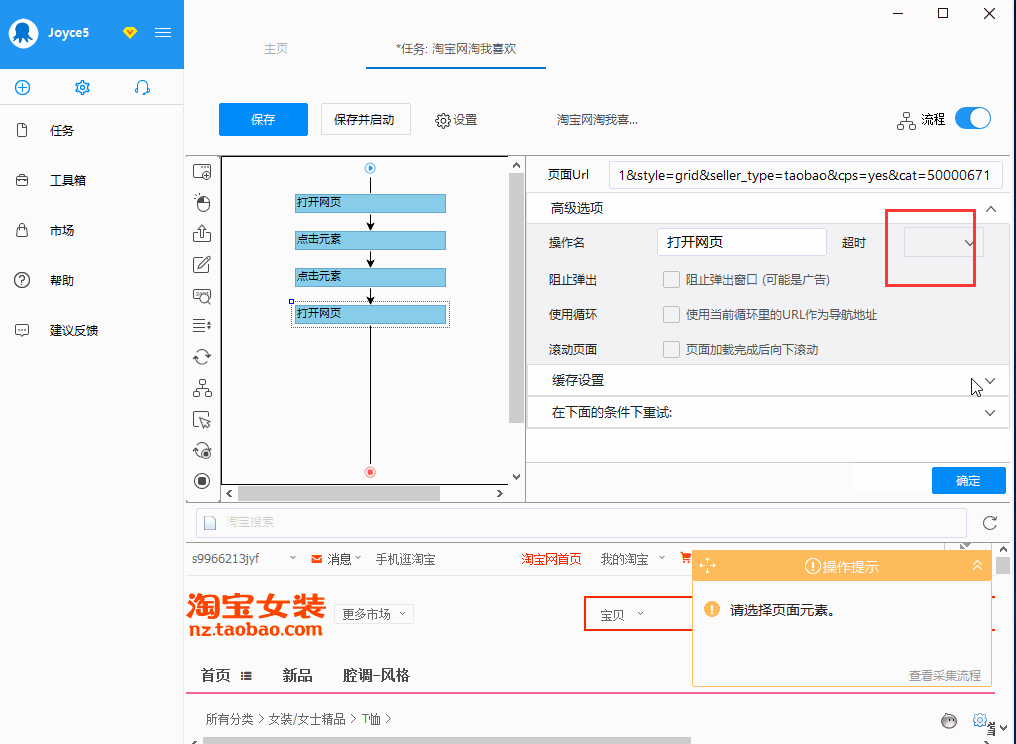
Task: Collapse the 操作提示 panel chevron
Action: [977, 566]
